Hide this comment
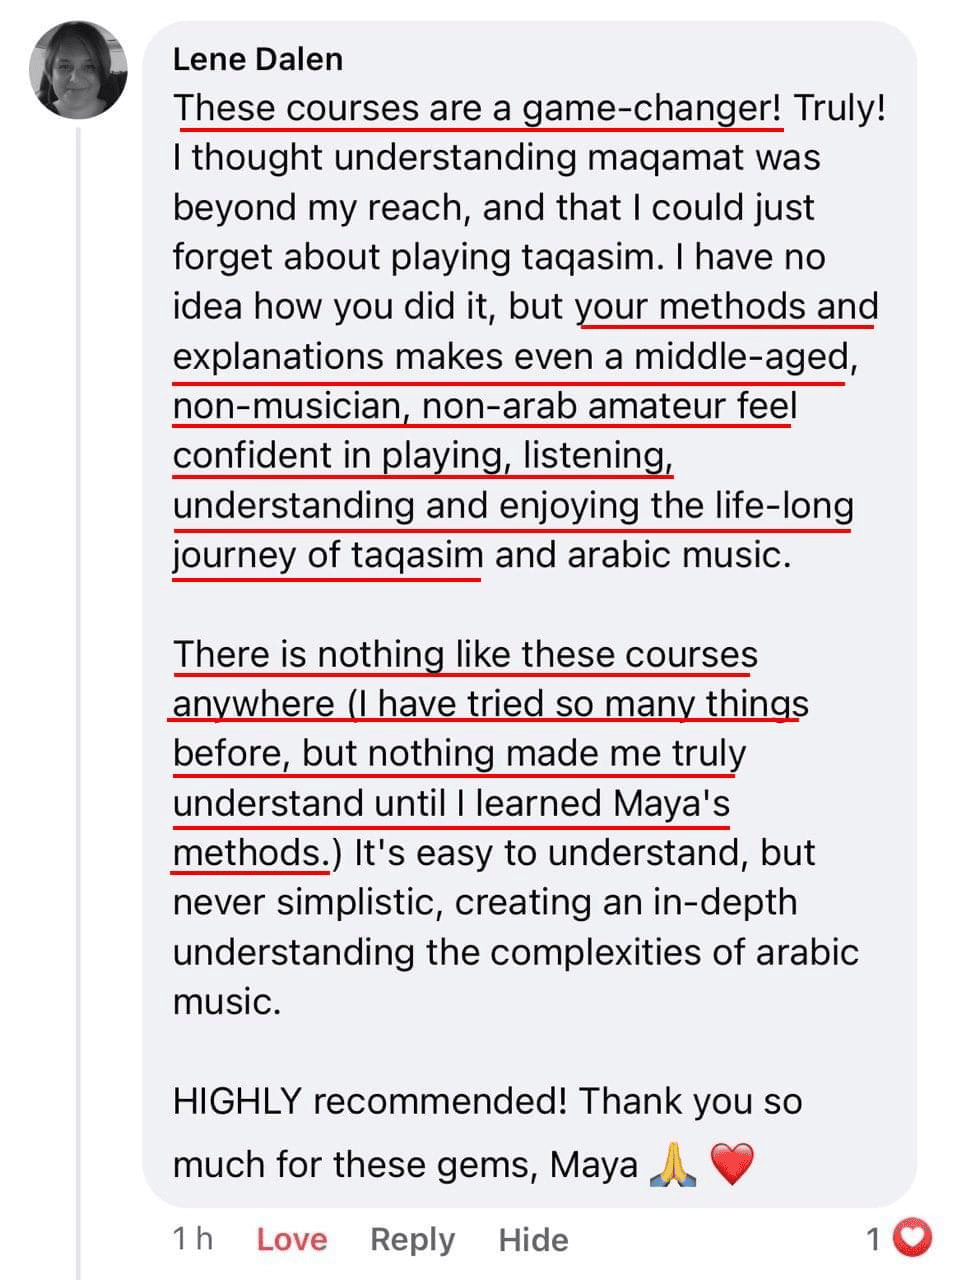The height and width of the screenshot is (1280, 962). tap(533, 1240)
